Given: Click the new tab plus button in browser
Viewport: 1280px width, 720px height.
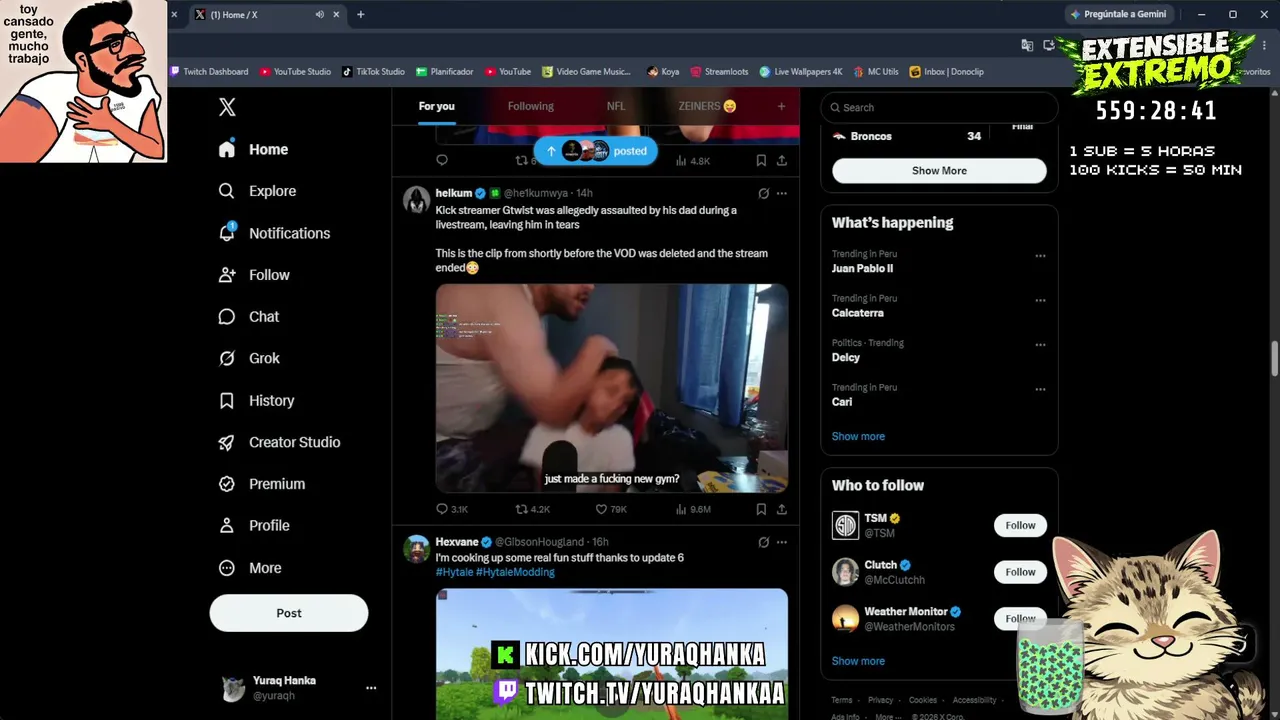Looking at the screenshot, I should click(x=360, y=14).
